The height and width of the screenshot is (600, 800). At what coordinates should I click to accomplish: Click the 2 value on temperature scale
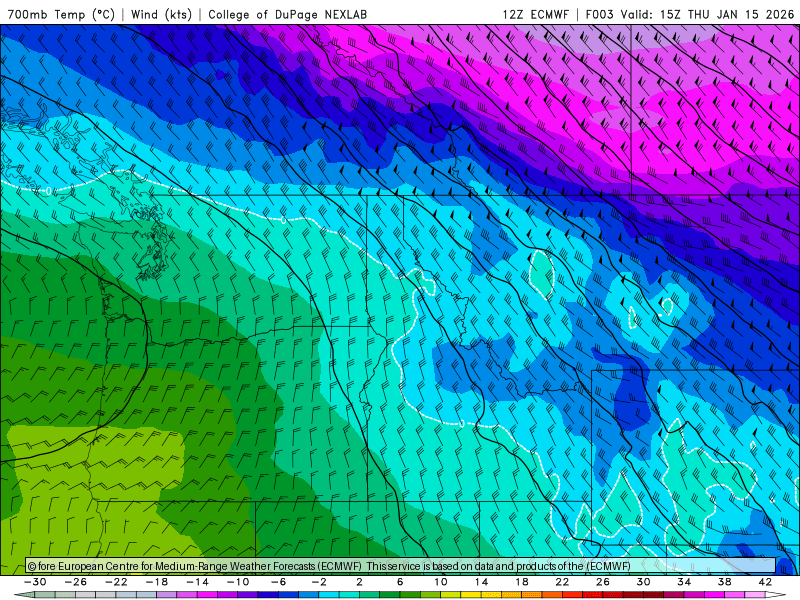(359, 582)
